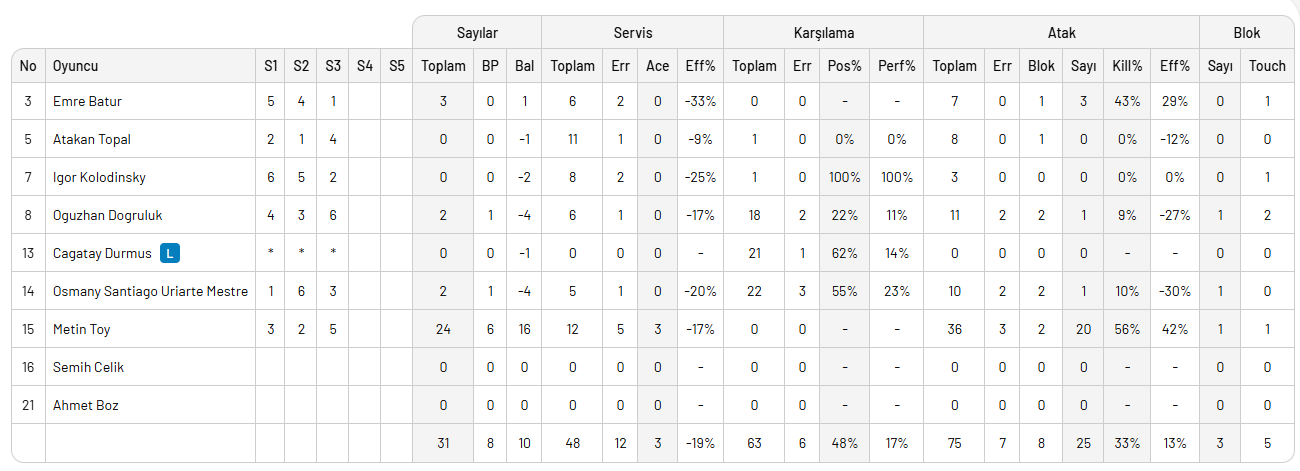The image size is (1300, 471).
Task: Click the libero 'L' badge icon
Action: [x=170, y=254]
